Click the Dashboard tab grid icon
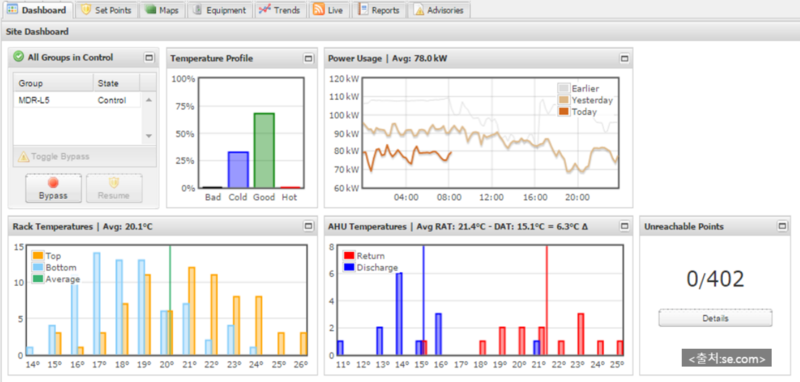The width and height of the screenshot is (800, 382). coord(12,10)
